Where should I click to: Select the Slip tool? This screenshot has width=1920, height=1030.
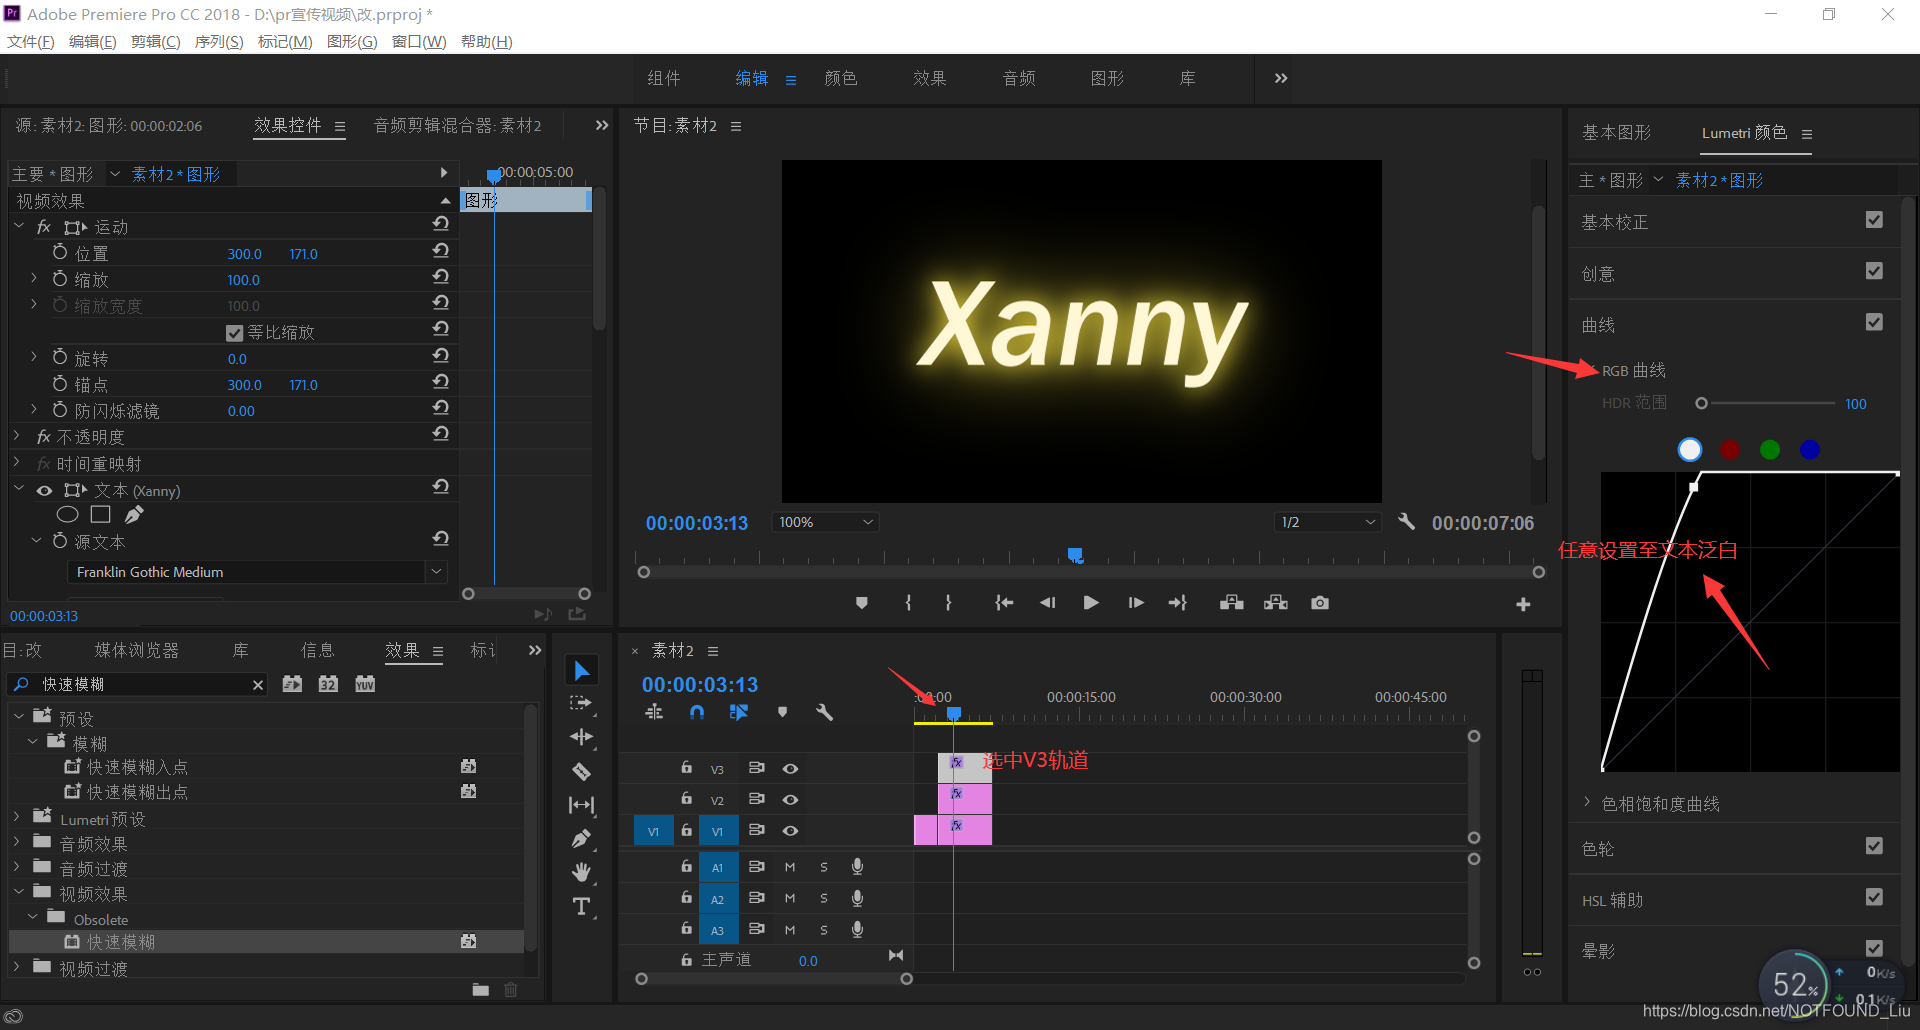(x=581, y=805)
